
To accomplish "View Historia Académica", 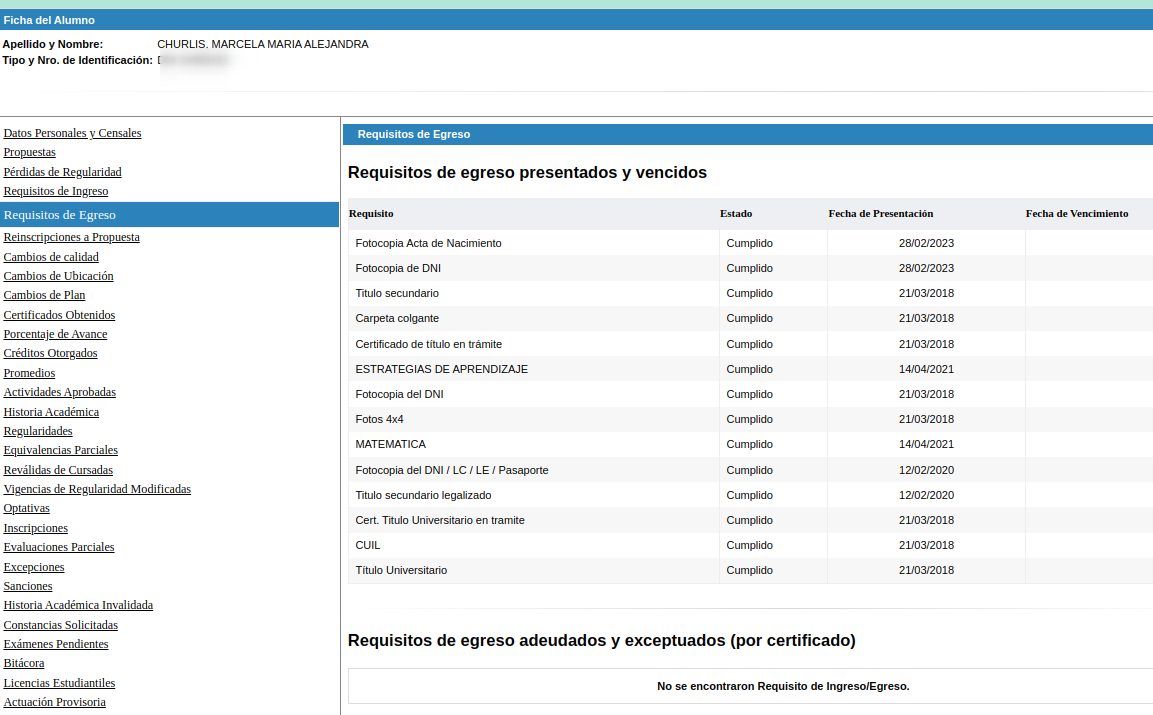I will pyautogui.click(x=51, y=412).
